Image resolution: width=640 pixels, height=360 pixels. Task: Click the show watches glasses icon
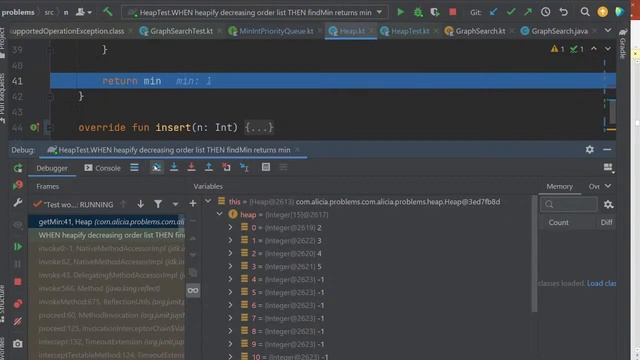click(x=193, y=291)
